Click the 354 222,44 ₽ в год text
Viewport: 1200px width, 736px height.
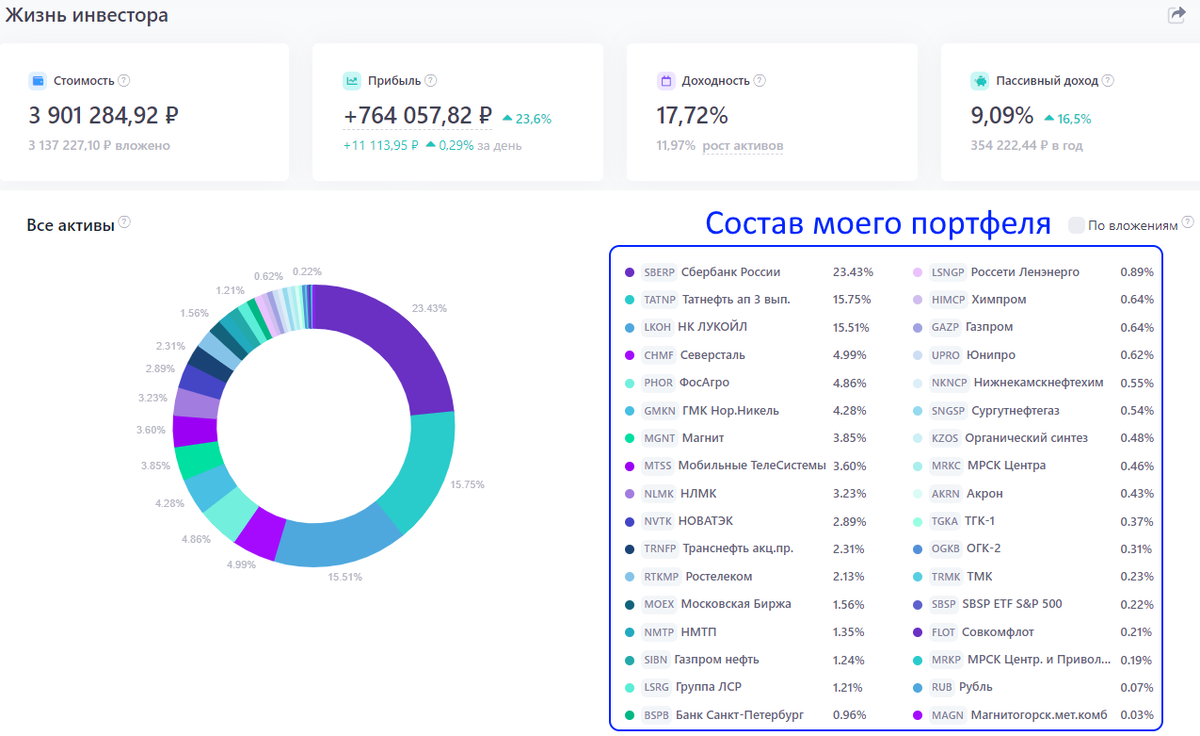1026,146
